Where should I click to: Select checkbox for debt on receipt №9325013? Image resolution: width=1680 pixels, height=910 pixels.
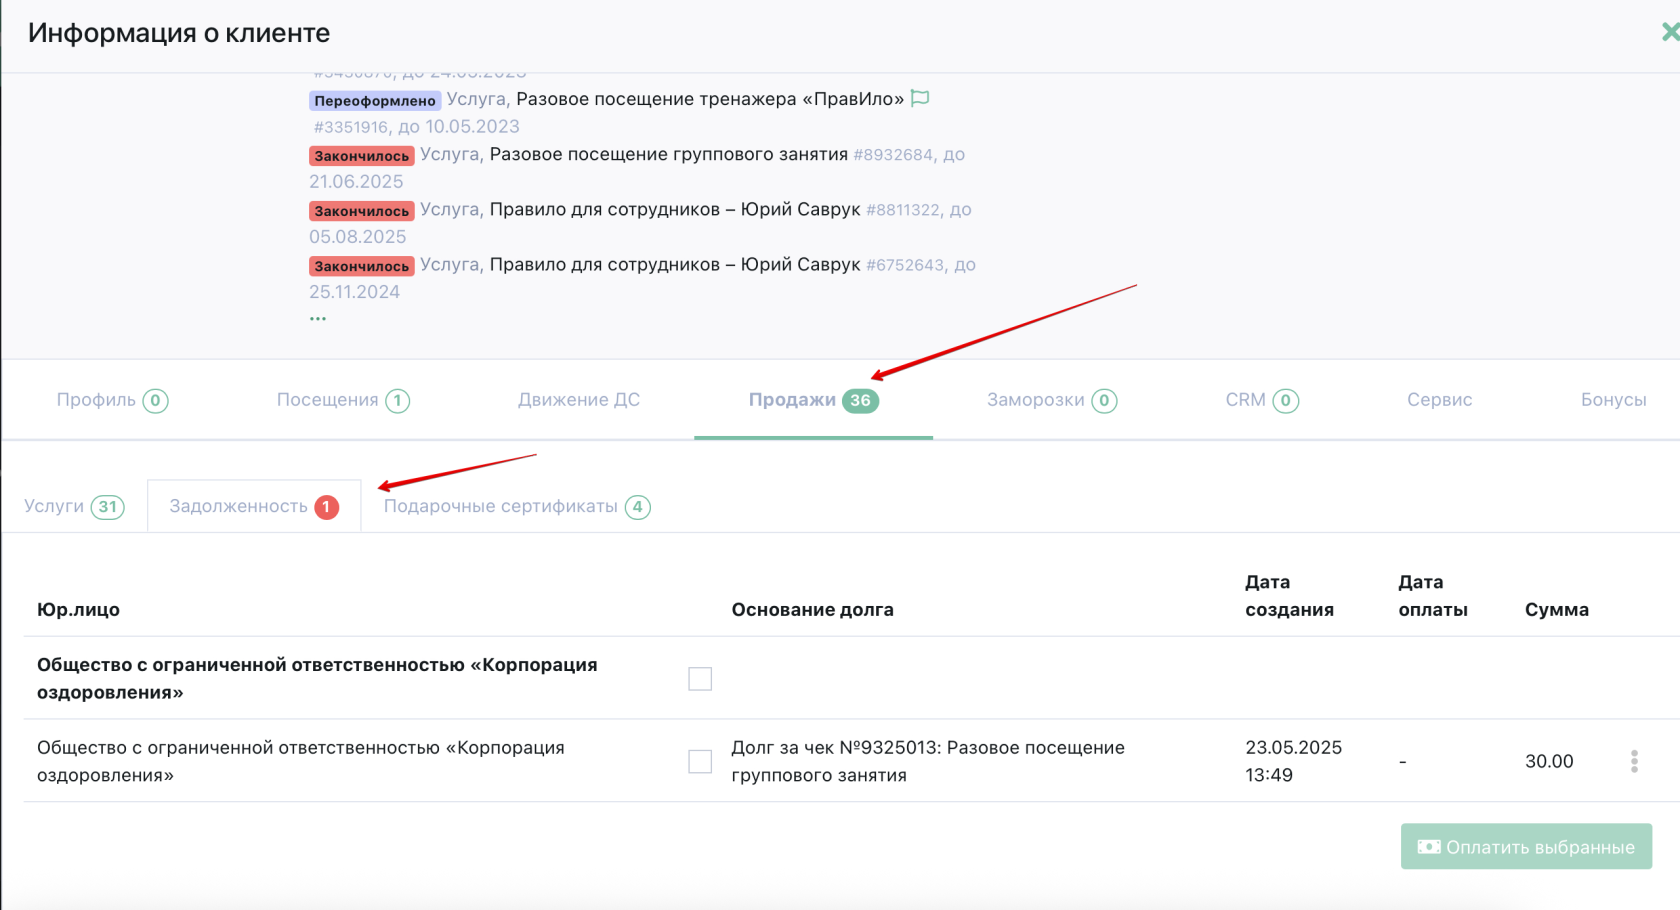(x=700, y=761)
